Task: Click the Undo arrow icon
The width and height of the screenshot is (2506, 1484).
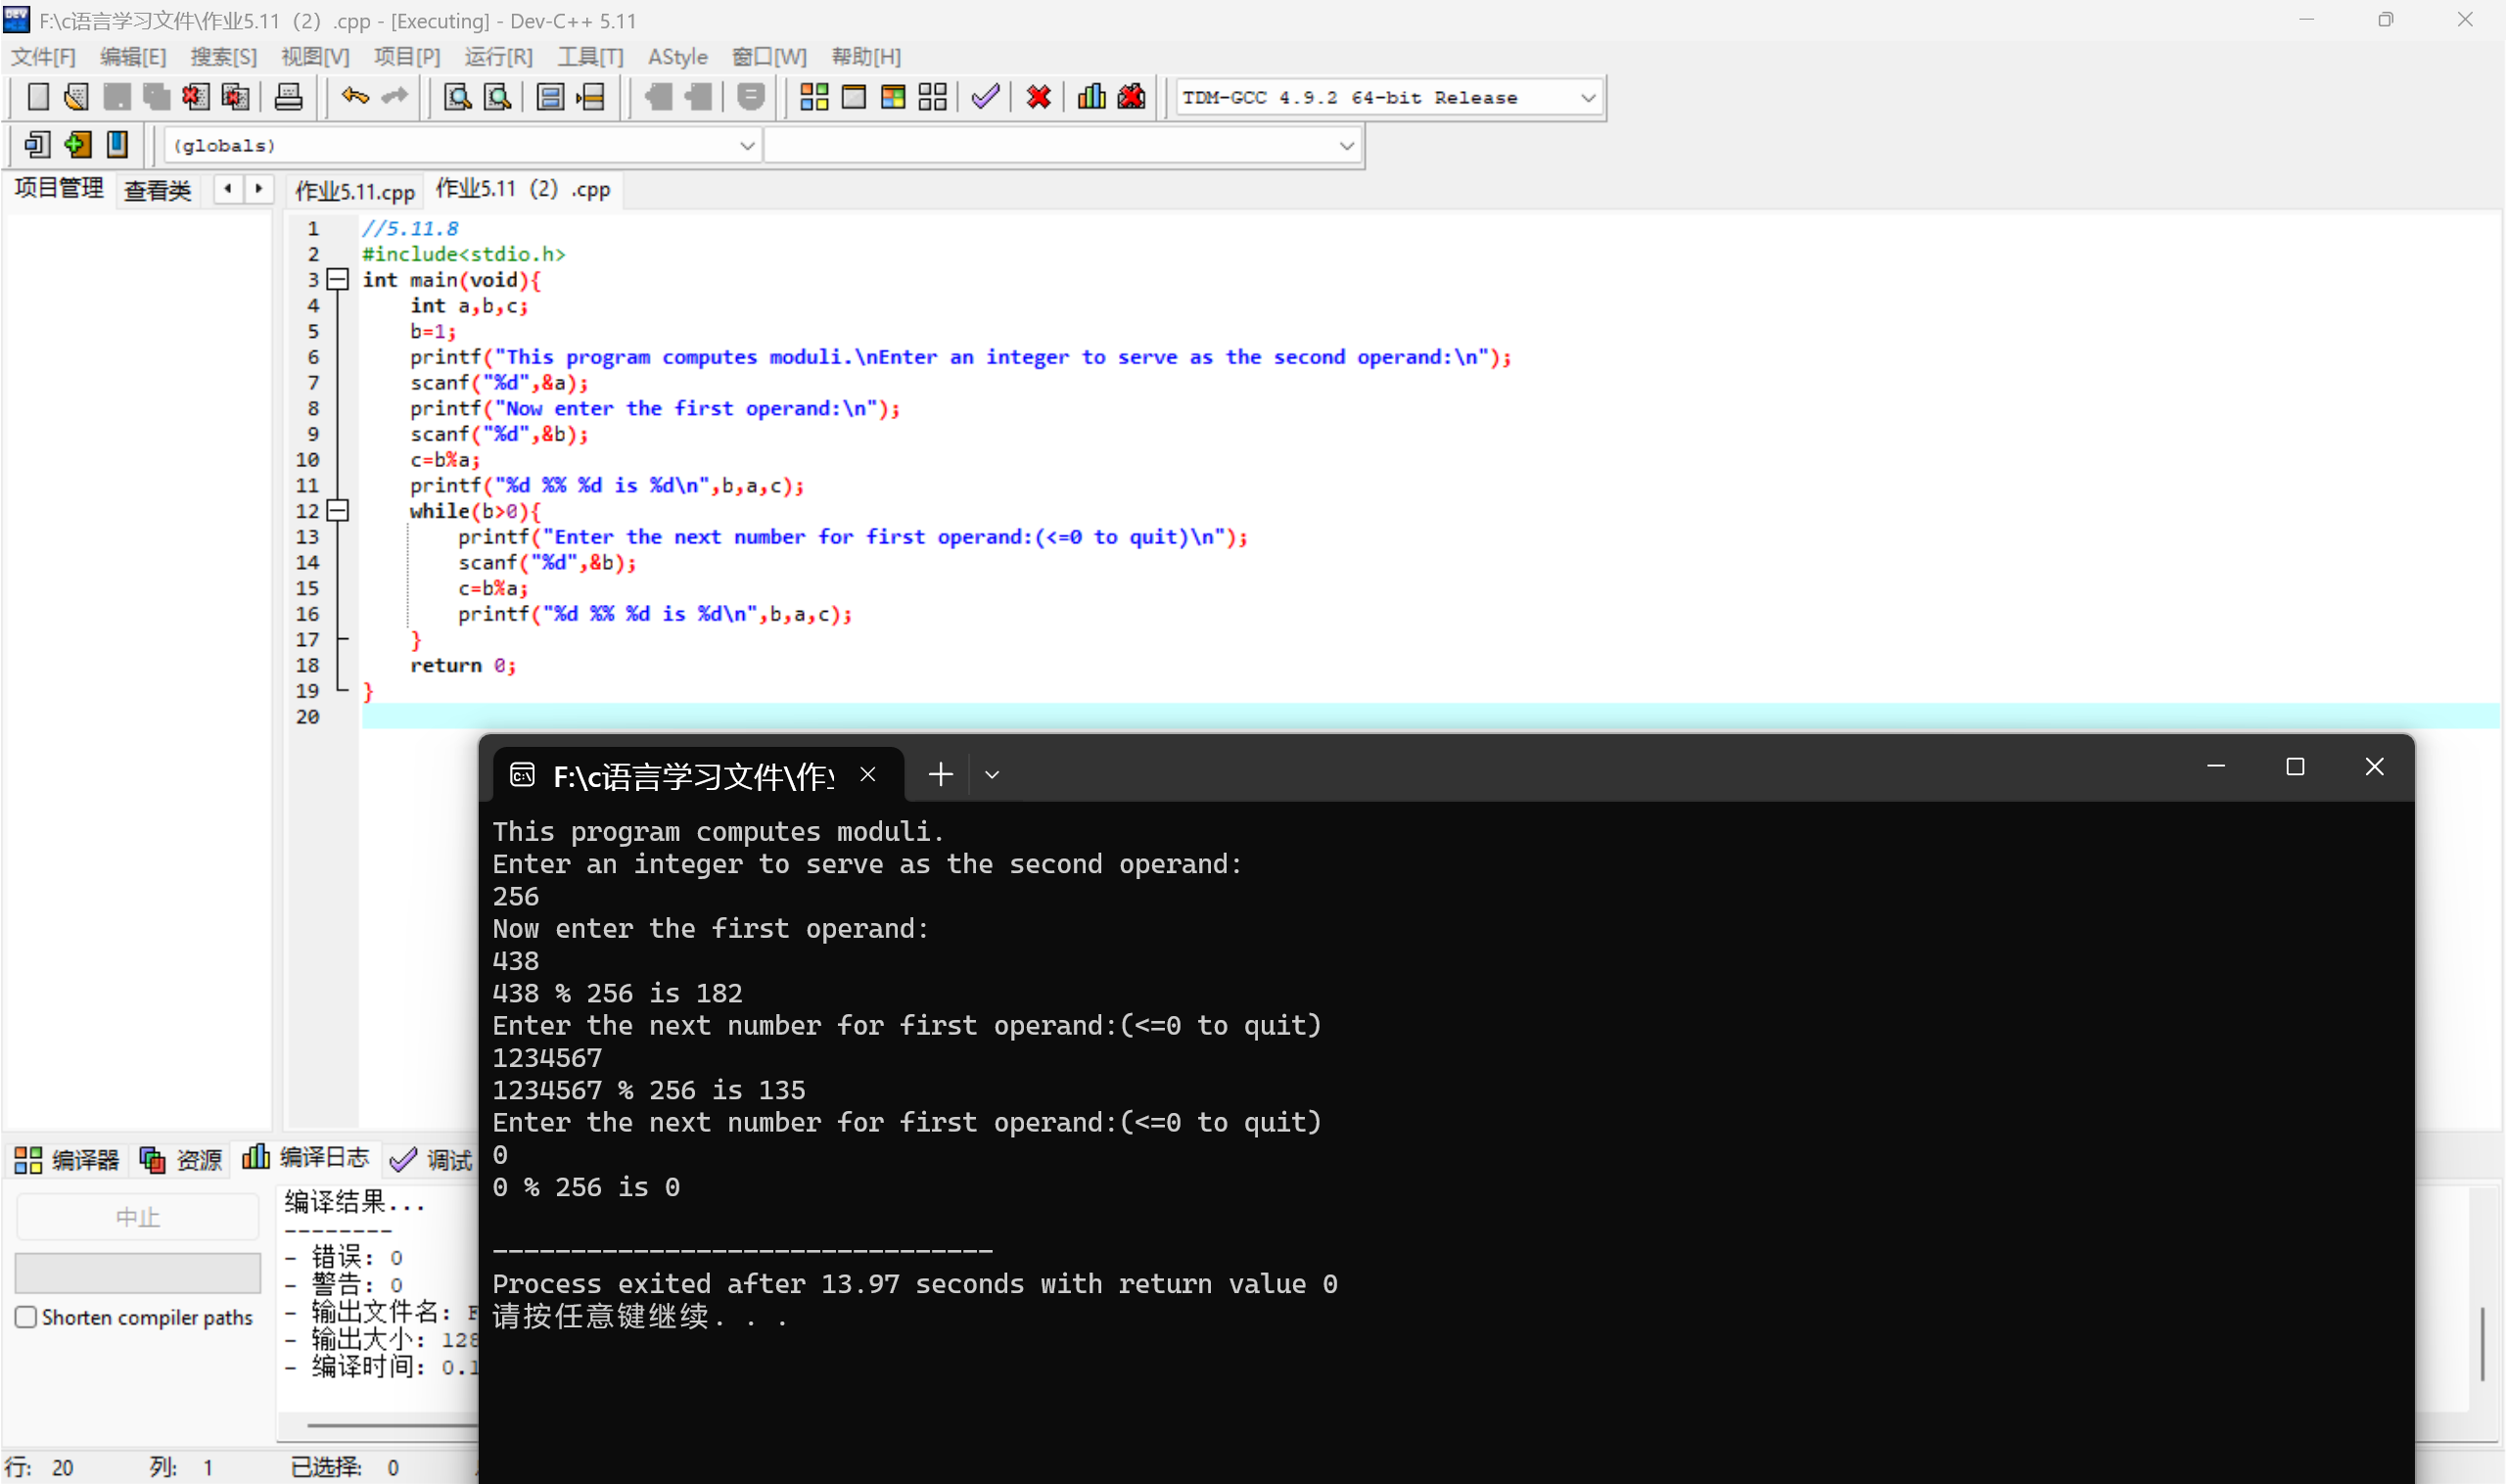Action: [x=355, y=97]
